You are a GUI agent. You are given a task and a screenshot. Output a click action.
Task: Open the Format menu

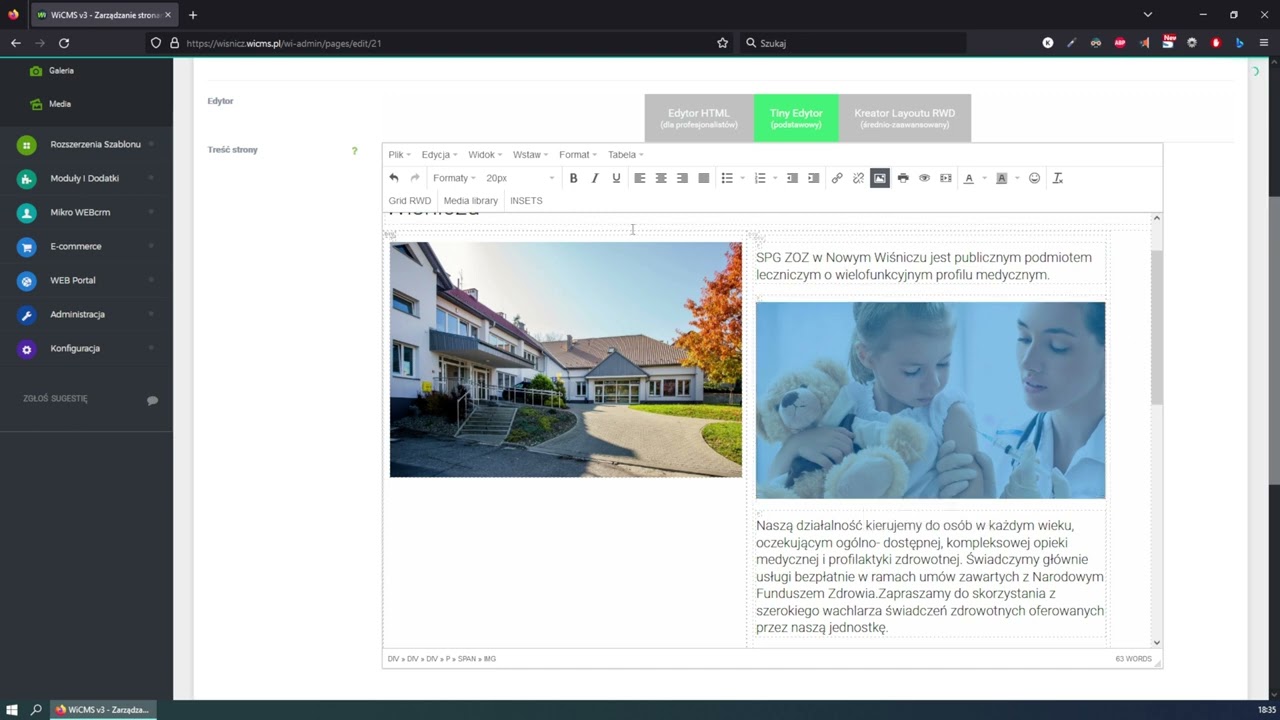(577, 155)
